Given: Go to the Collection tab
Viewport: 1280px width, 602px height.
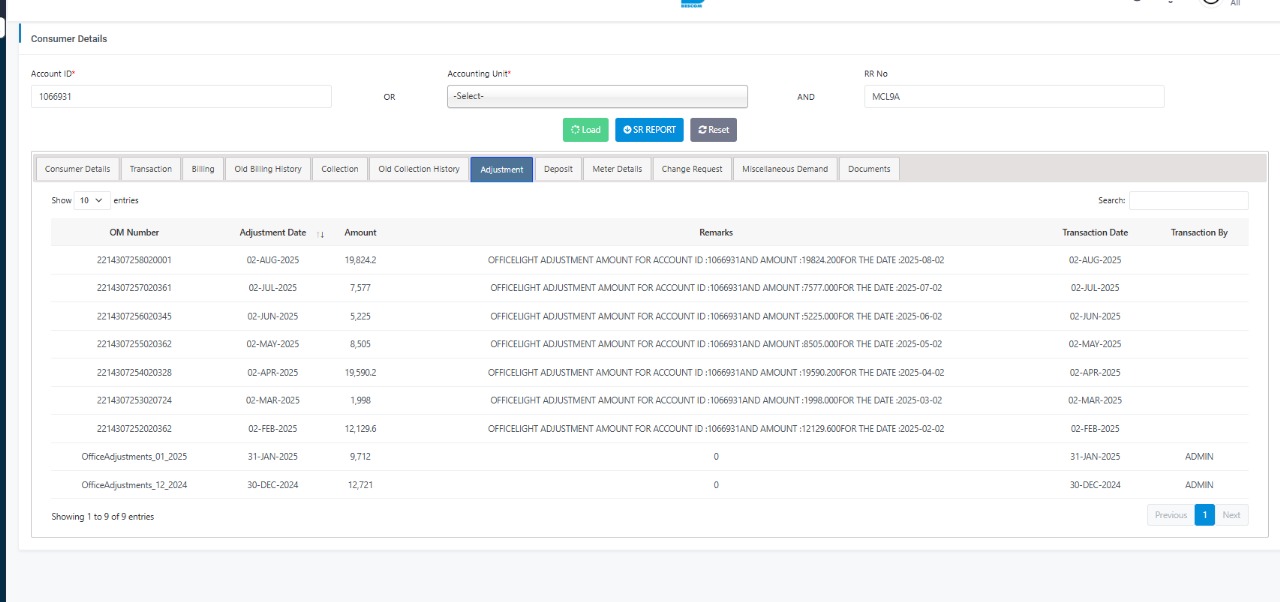Looking at the screenshot, I should pos(340,169).
